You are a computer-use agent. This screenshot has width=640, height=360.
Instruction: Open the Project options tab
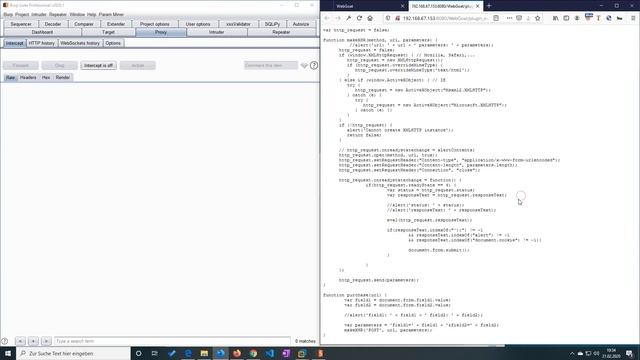155,24
